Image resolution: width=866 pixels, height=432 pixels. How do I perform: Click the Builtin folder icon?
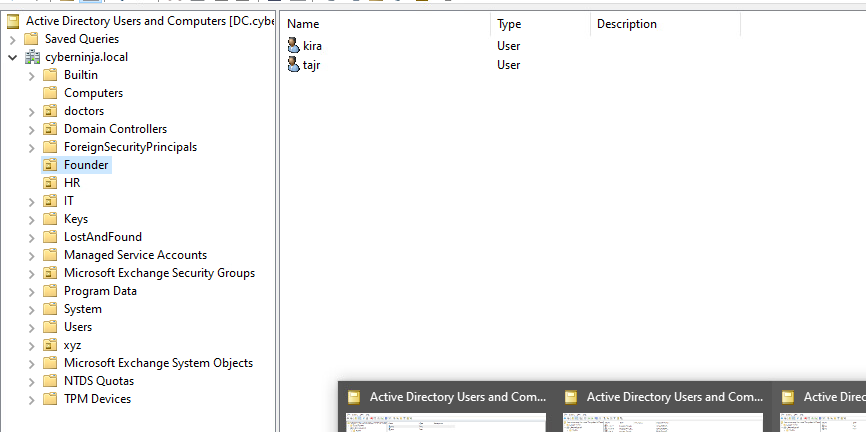coord(50,75)
